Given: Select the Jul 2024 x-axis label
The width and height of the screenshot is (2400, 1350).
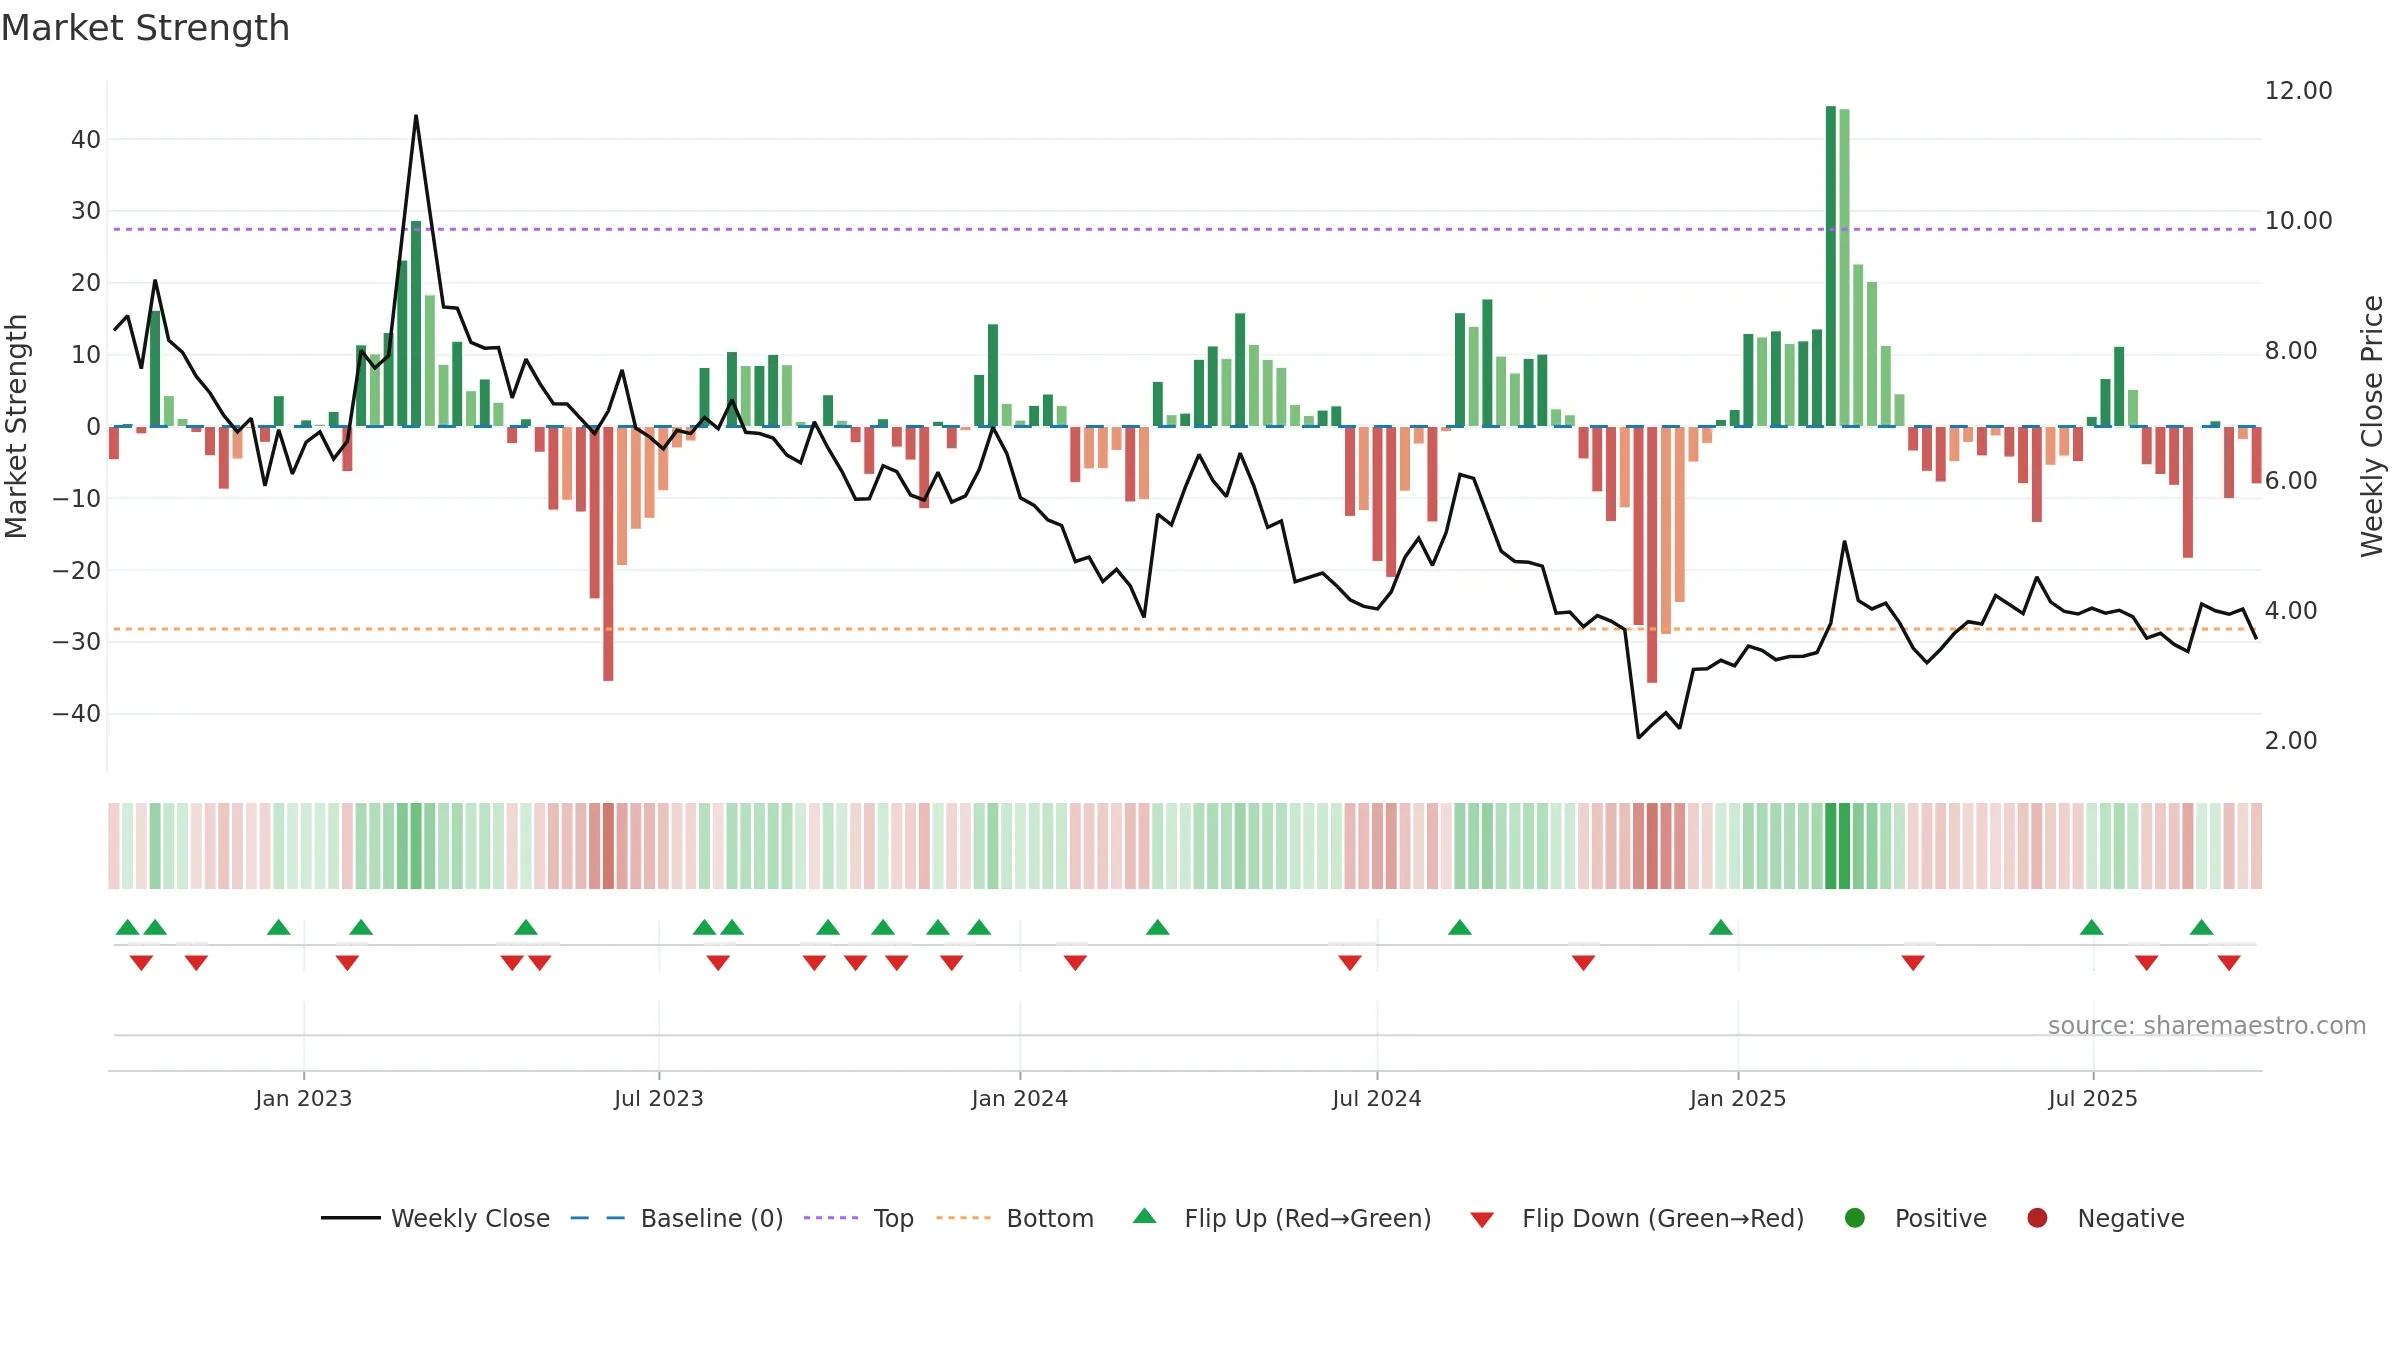Looking at the screenshot, I should (1376, 1098).
